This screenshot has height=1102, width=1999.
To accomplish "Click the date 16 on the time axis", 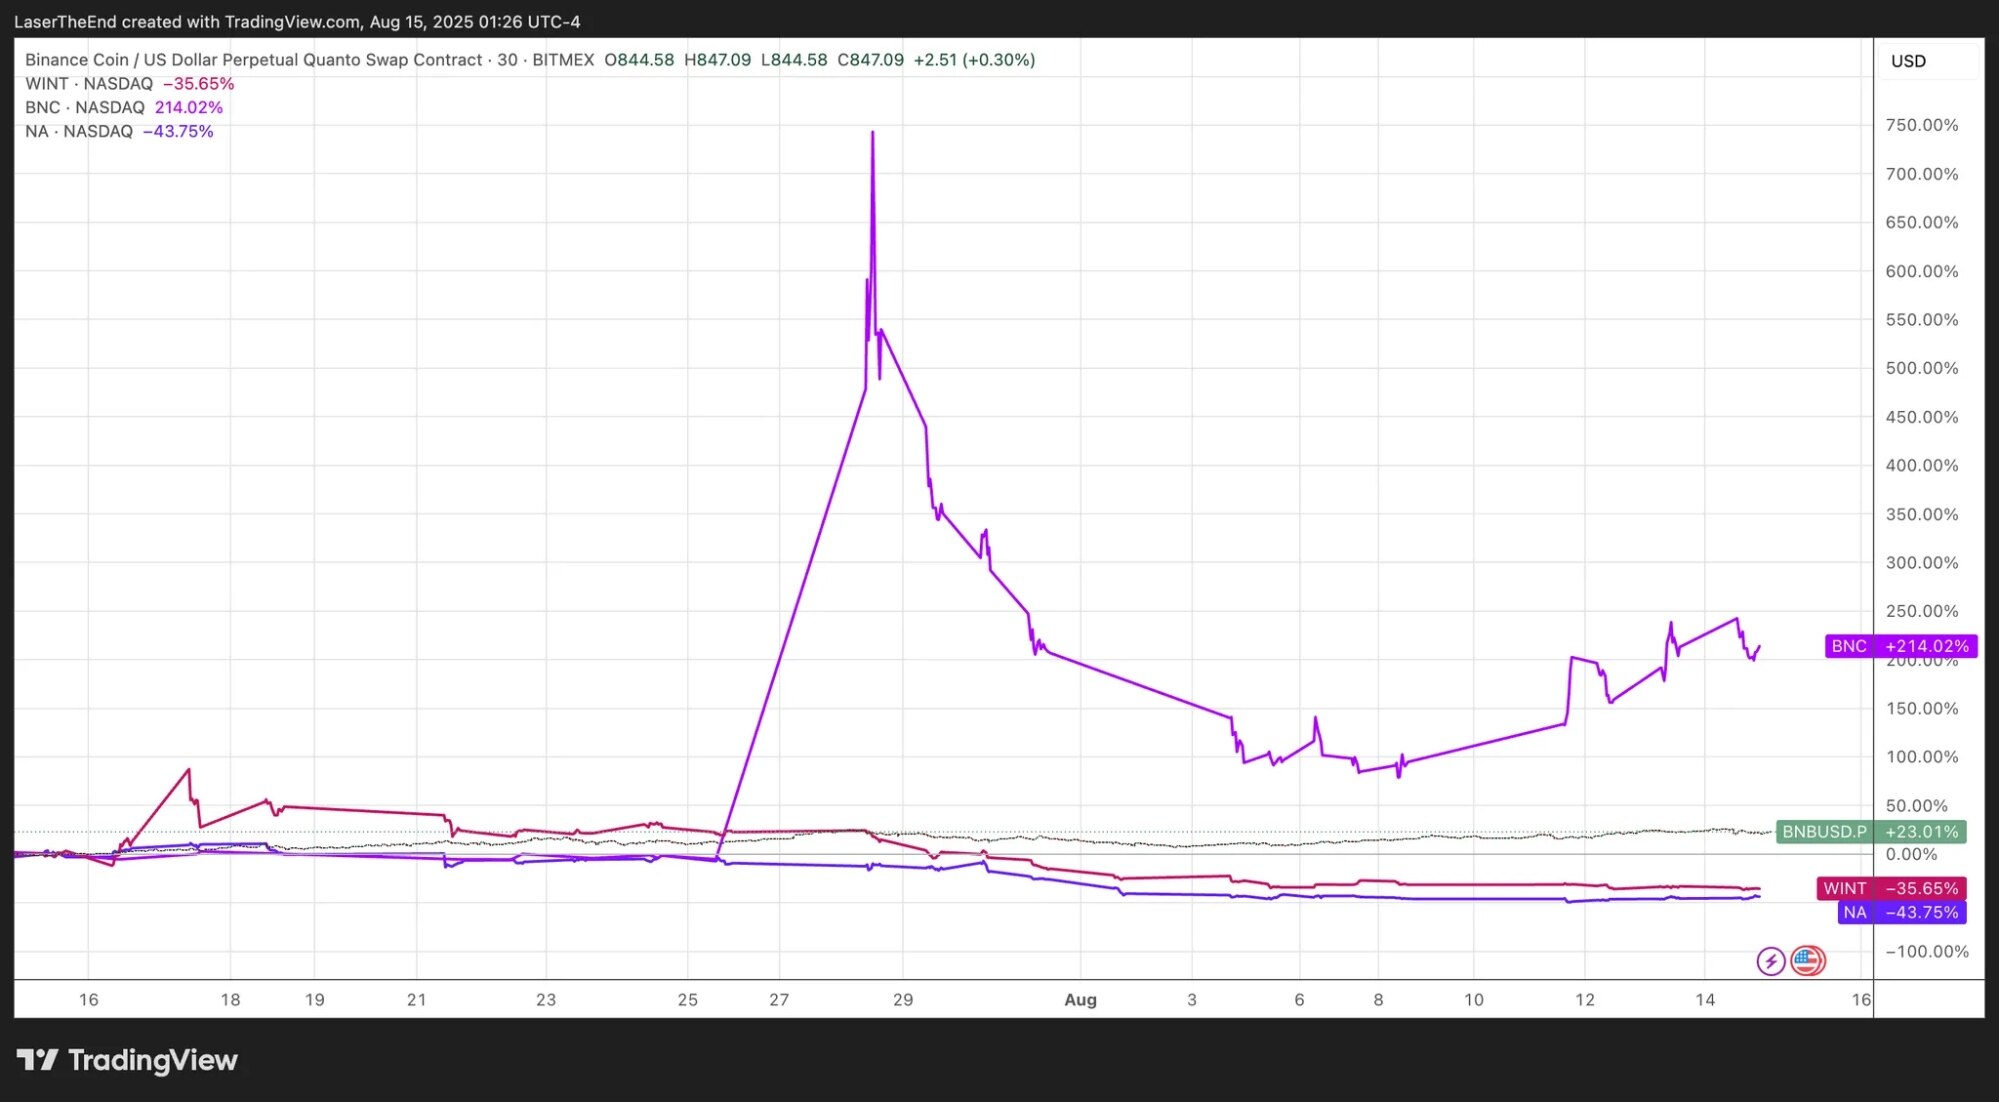I will [87, 999].
